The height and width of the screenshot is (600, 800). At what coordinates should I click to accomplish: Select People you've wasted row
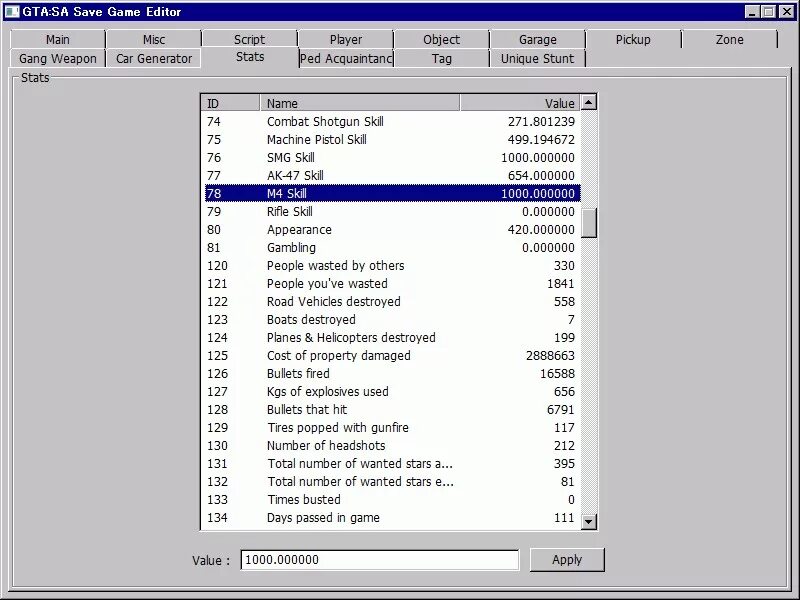391,283
